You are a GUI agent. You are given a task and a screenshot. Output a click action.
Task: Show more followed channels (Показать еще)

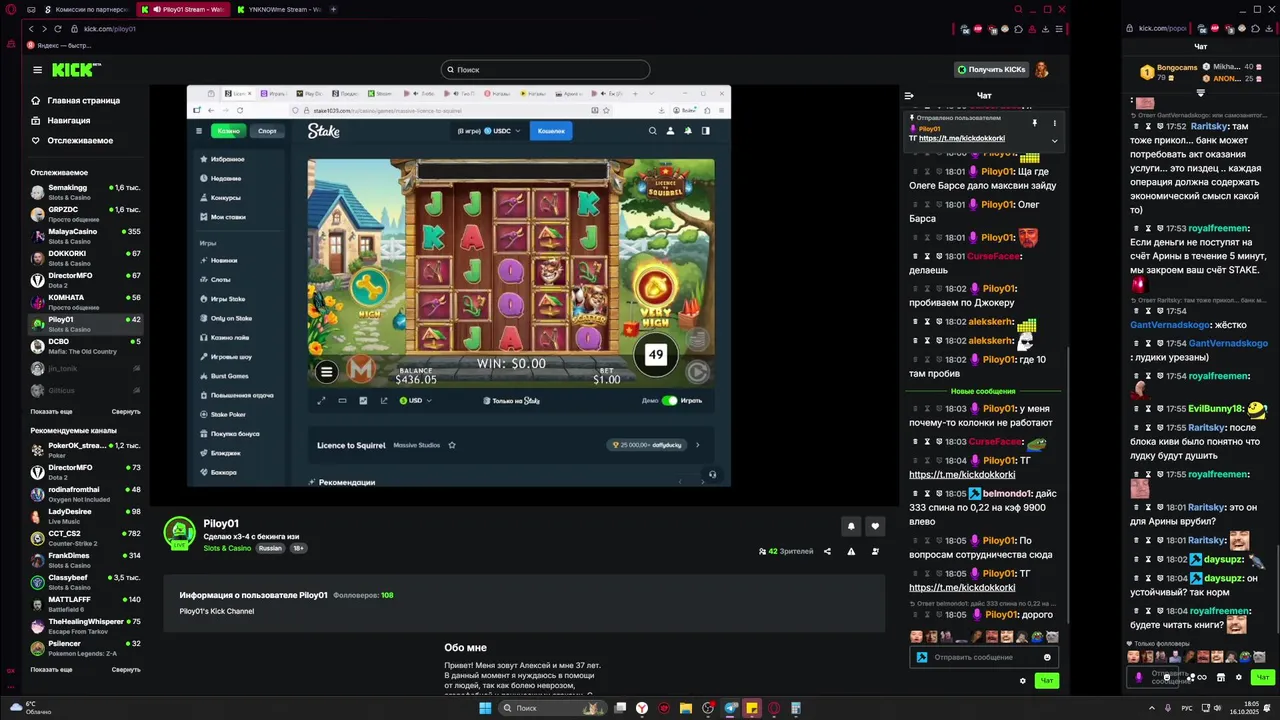(51, 411)
